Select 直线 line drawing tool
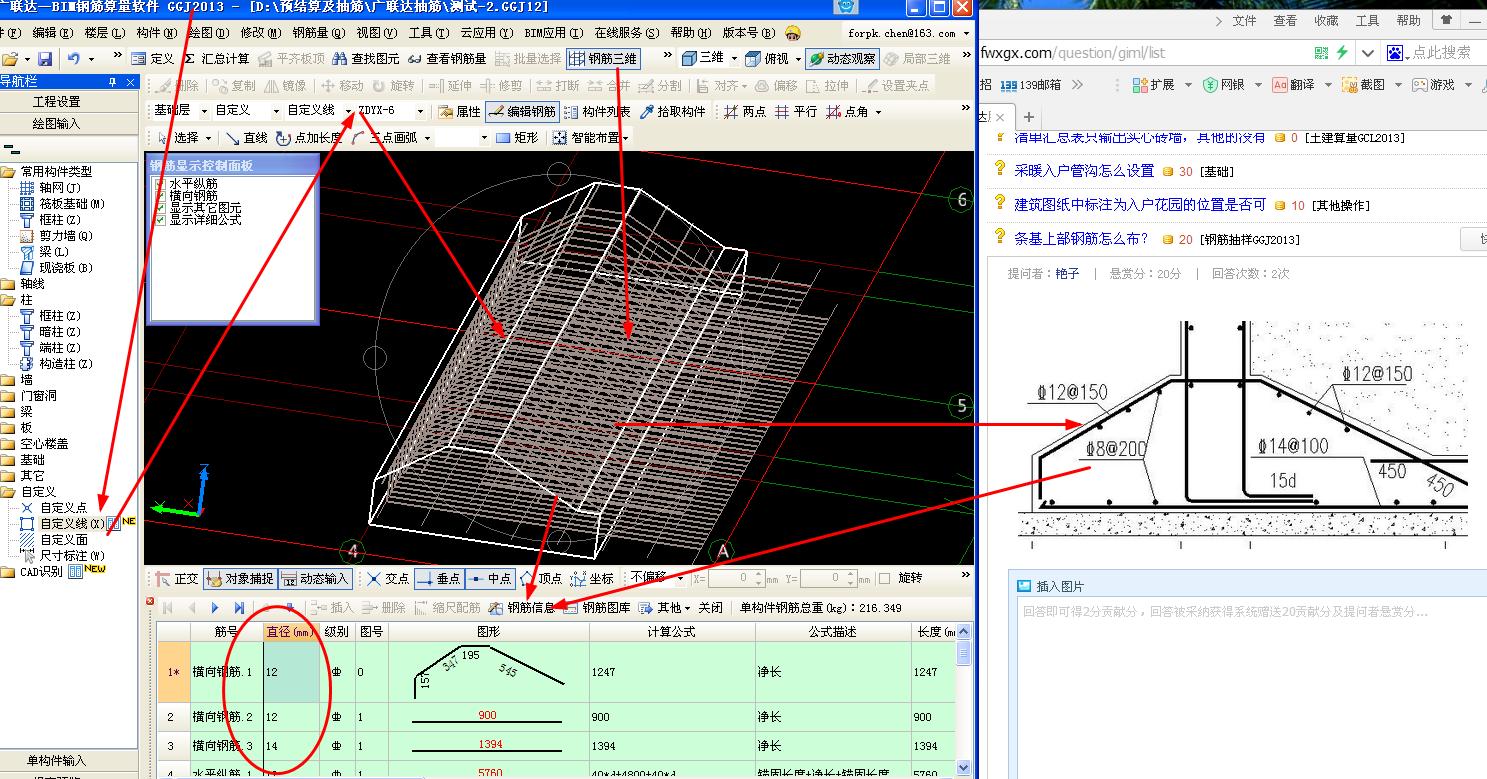Screen dimensions: 1487x779 coord(247,138)
